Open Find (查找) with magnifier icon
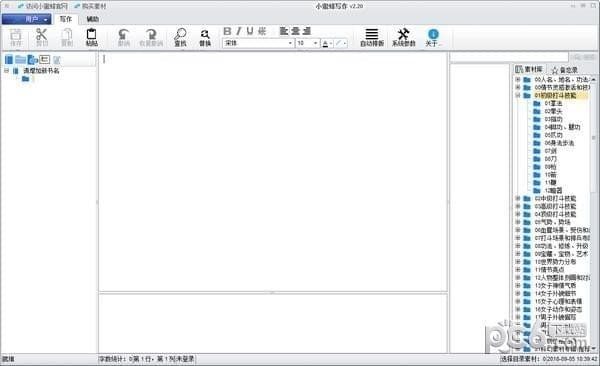The image size is (600, 366). 180,38
